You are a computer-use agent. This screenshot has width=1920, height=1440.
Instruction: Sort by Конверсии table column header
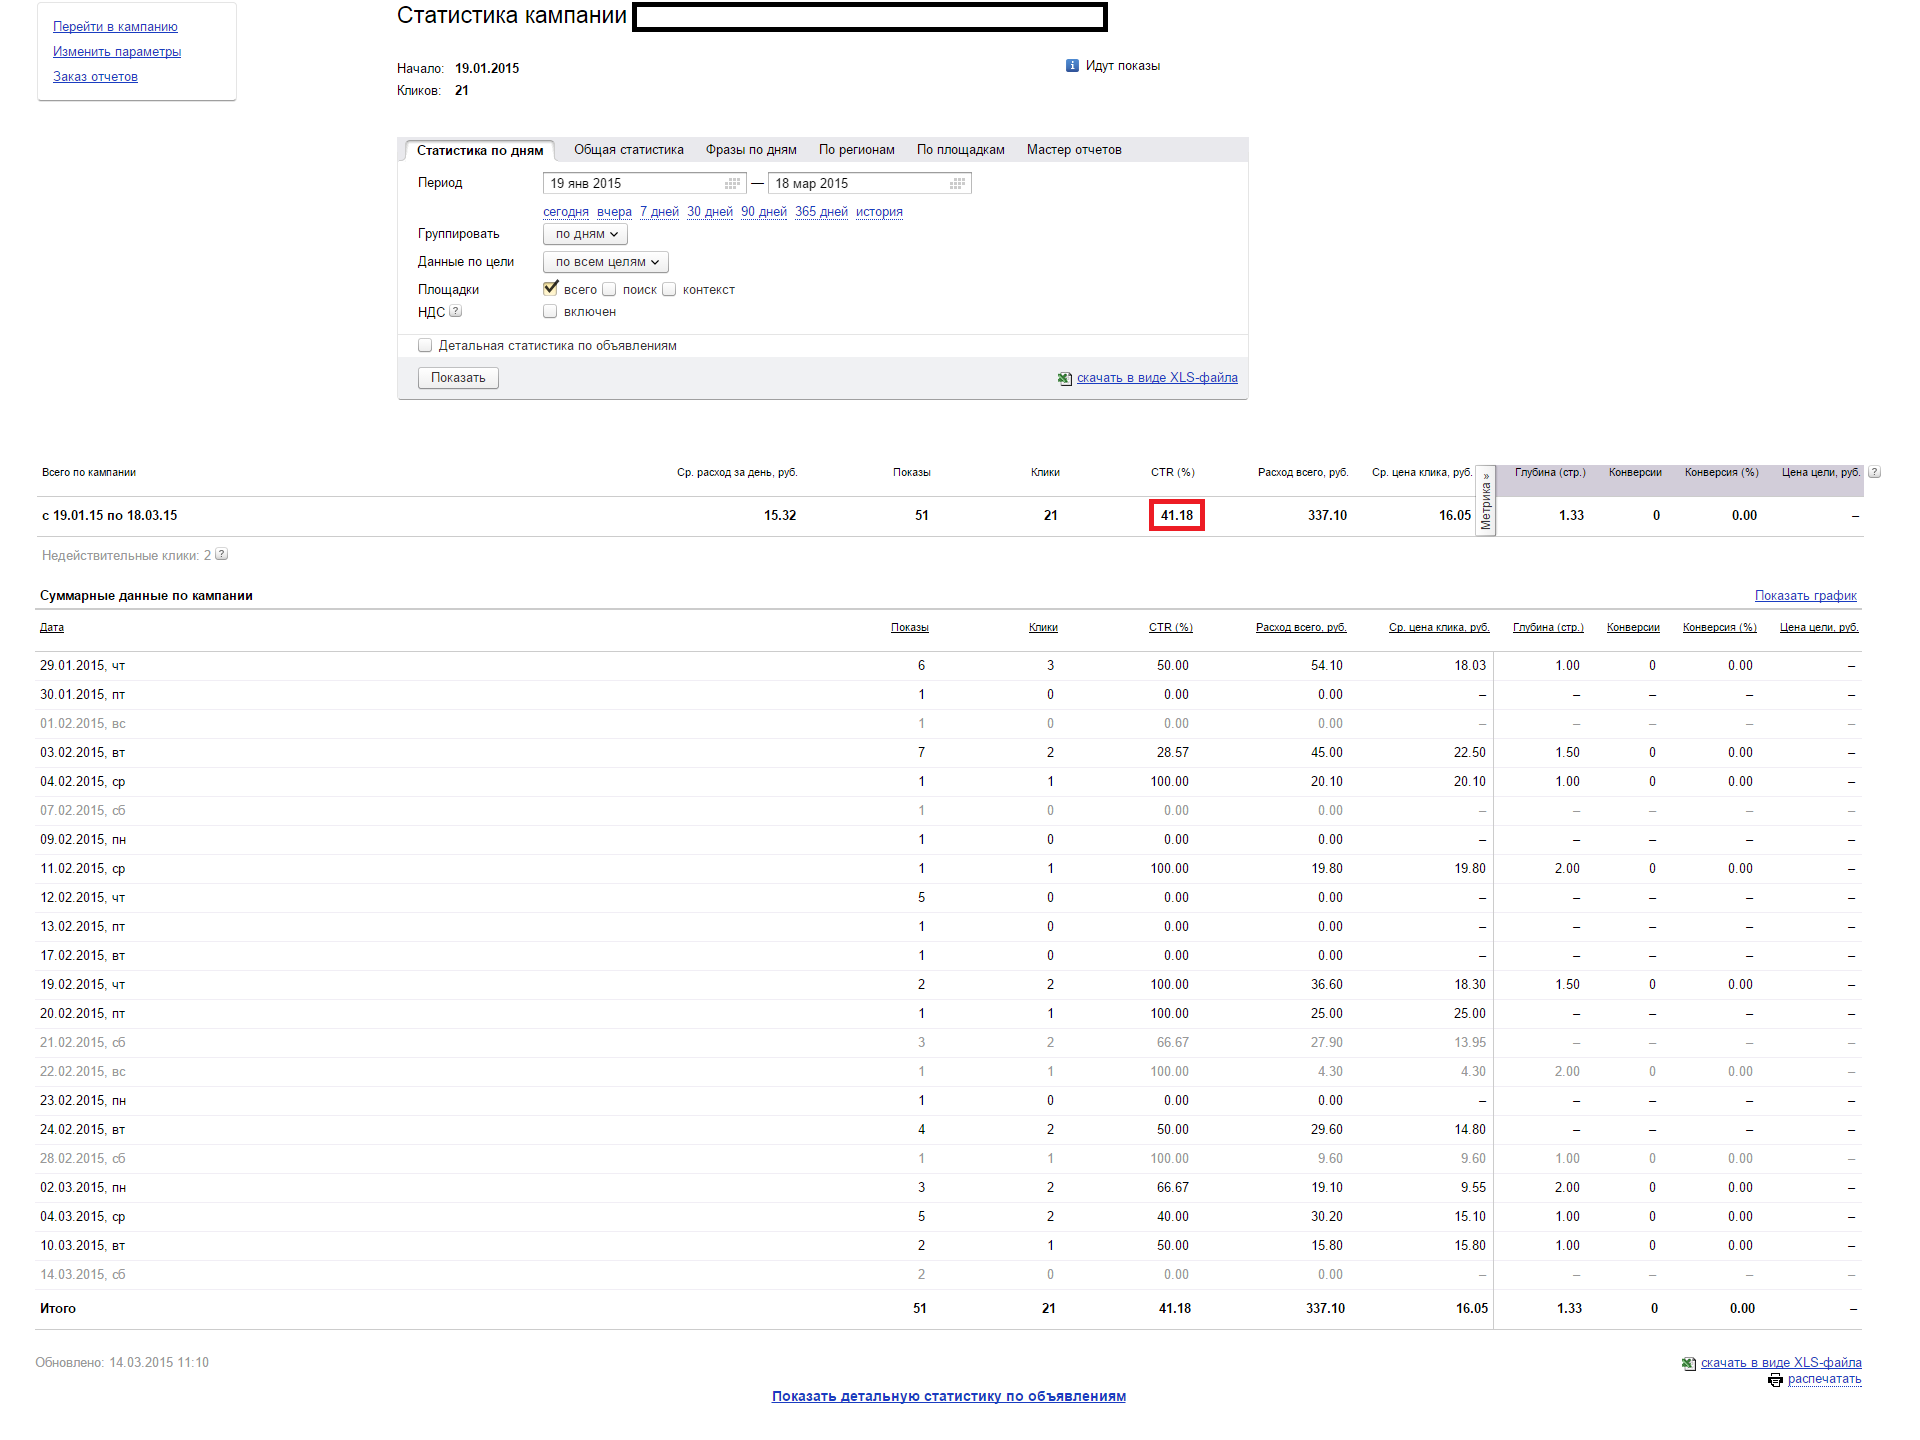click(x=1633, y=628)
